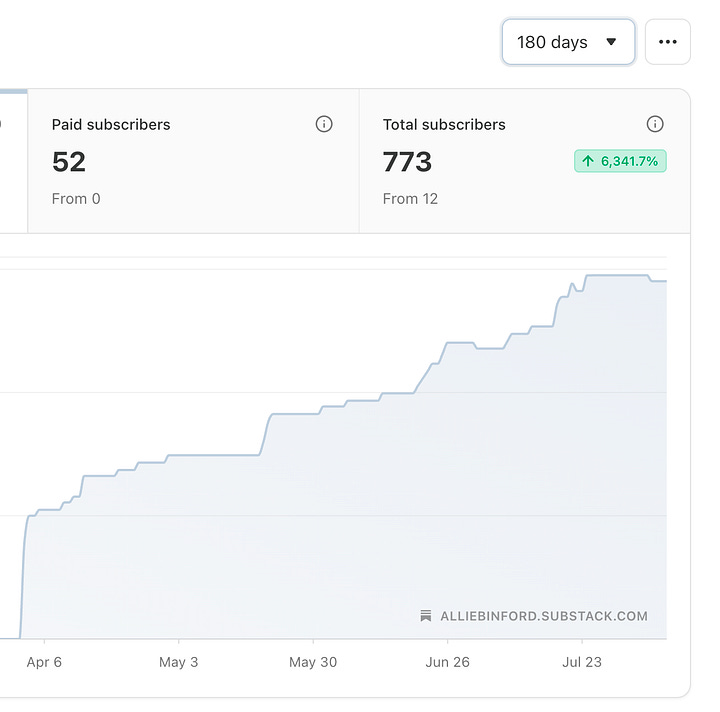Show info tooltip for Total subscribers
The width and height of the screenshot is (720, 712).
[655, 124]
